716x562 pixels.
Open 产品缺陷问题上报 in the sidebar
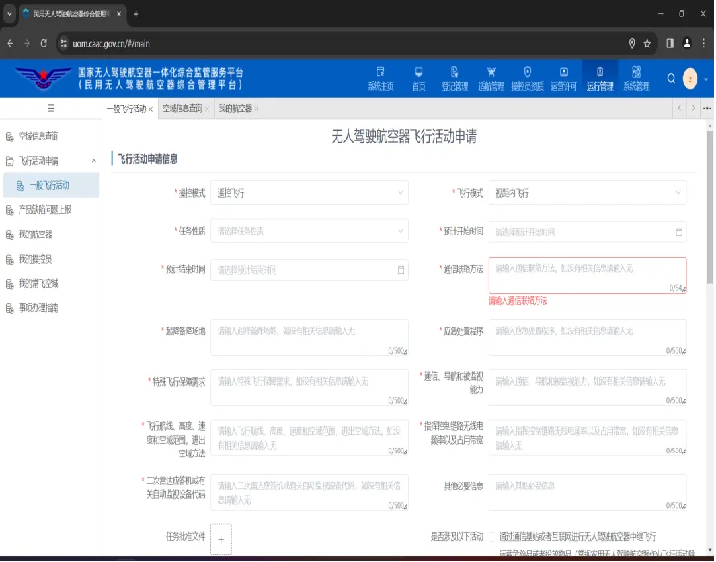point(45,210)
